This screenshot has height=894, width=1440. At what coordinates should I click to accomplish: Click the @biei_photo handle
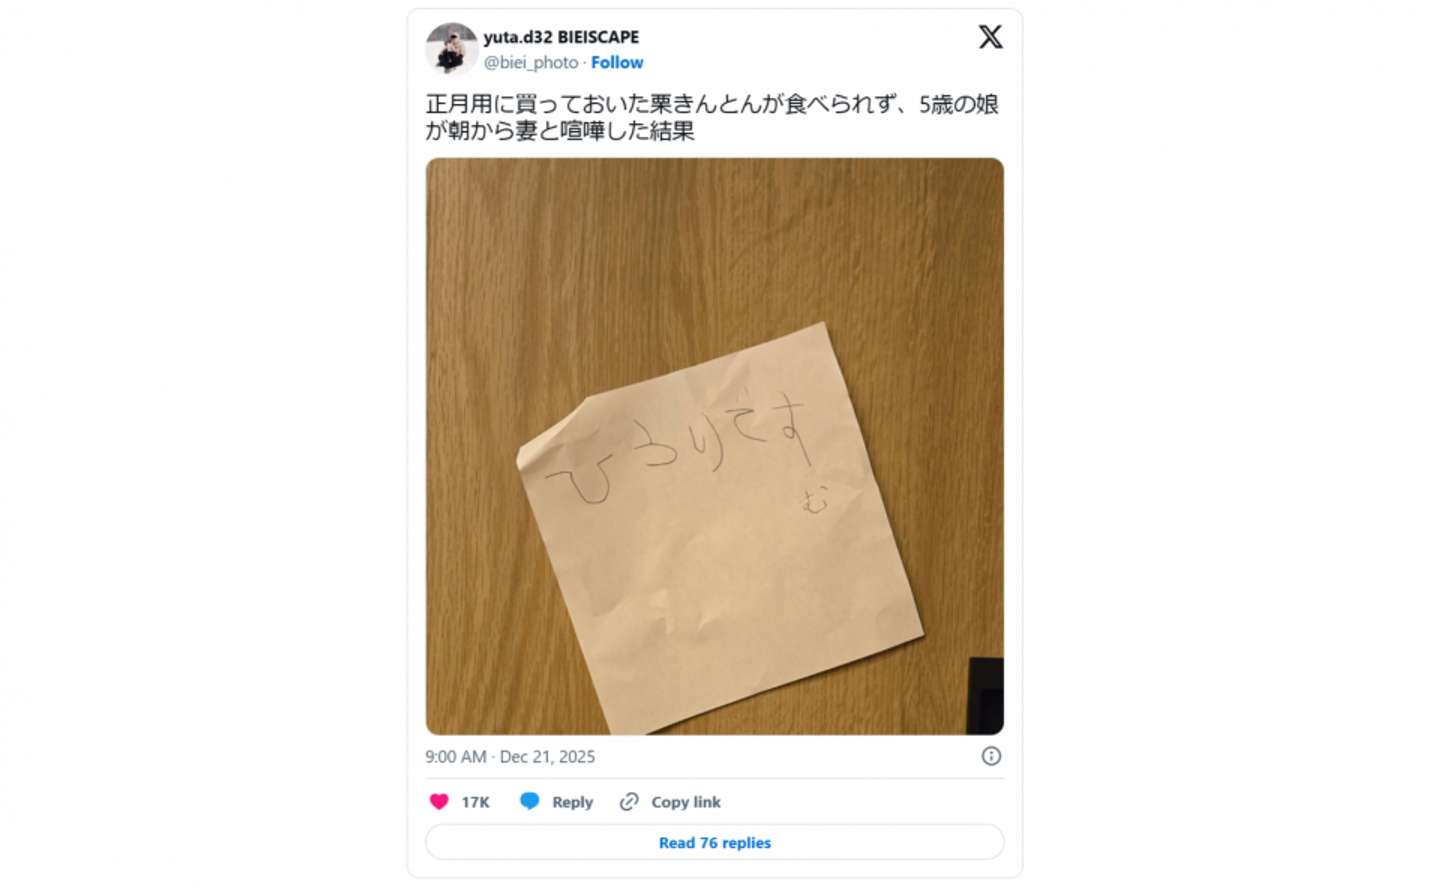[531, 62]
